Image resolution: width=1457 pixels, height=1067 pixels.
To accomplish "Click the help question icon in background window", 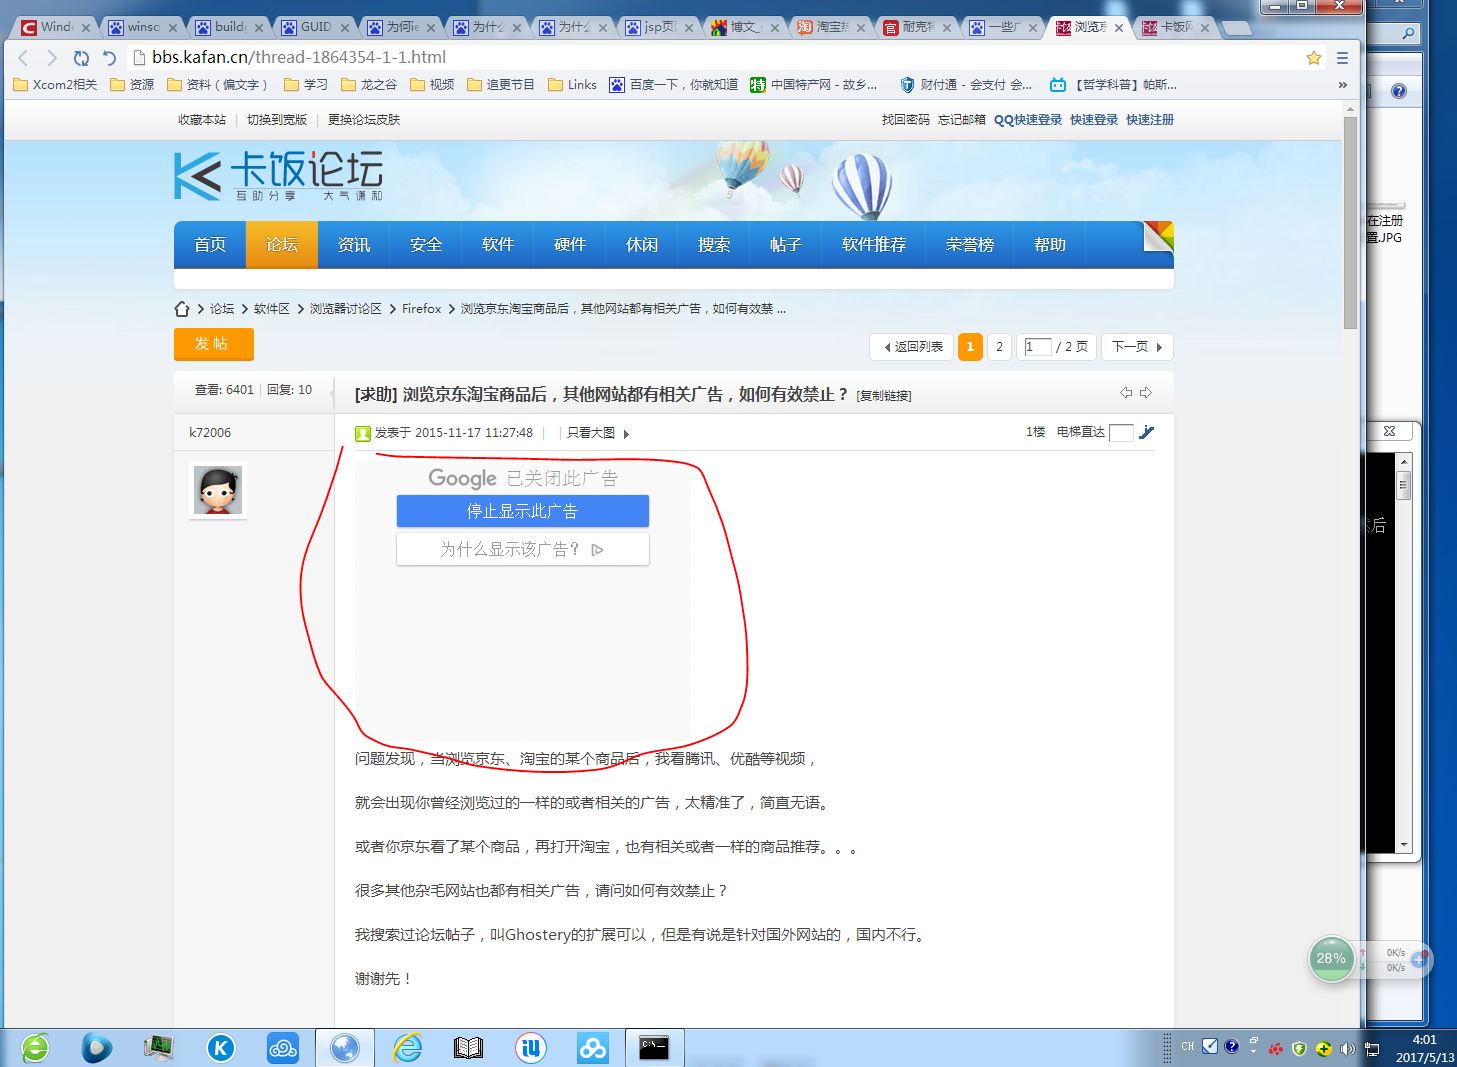I will (1399, 91).
